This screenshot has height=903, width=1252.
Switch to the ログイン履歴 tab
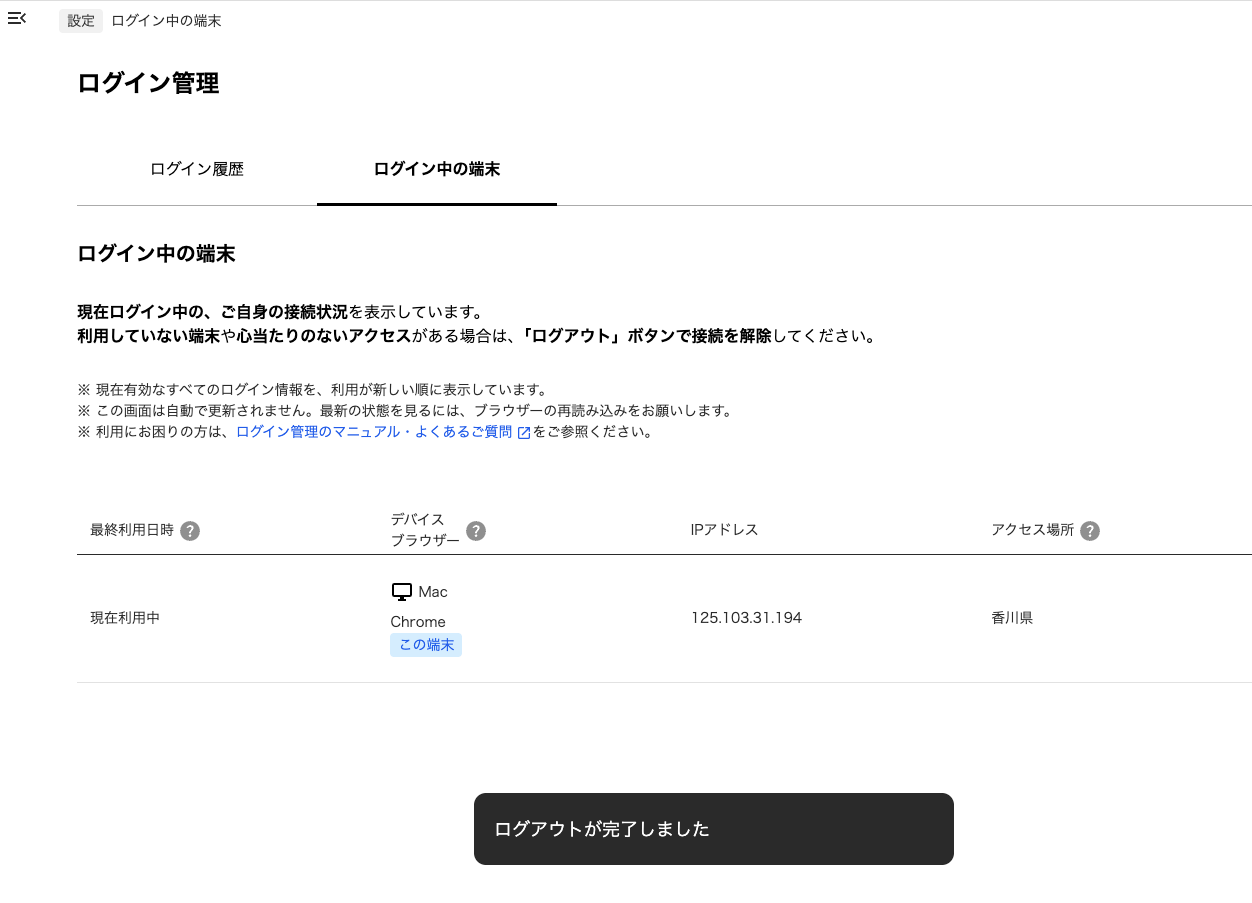(196, 169)
